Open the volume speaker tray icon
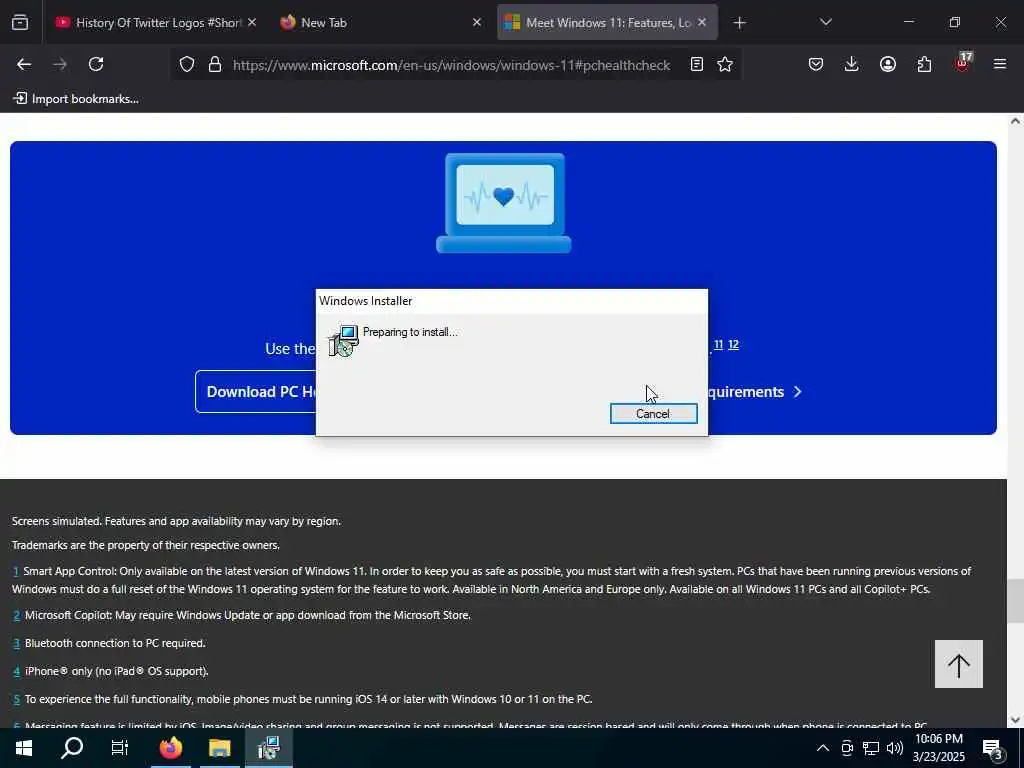The image size is (1024, 768). click(895, 748)
